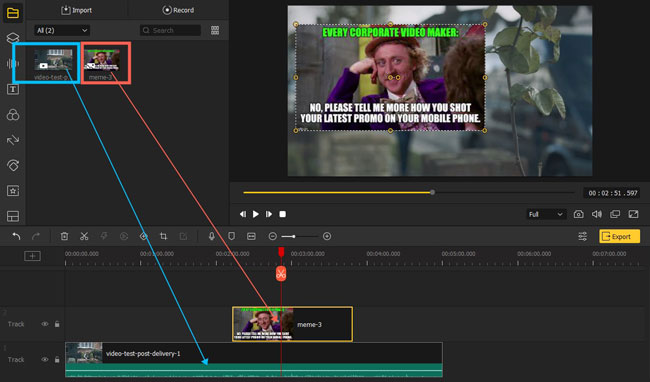Open the Text panel in sidebar
The width and height of the screenshot is (650, 382).
pos(13,89)
